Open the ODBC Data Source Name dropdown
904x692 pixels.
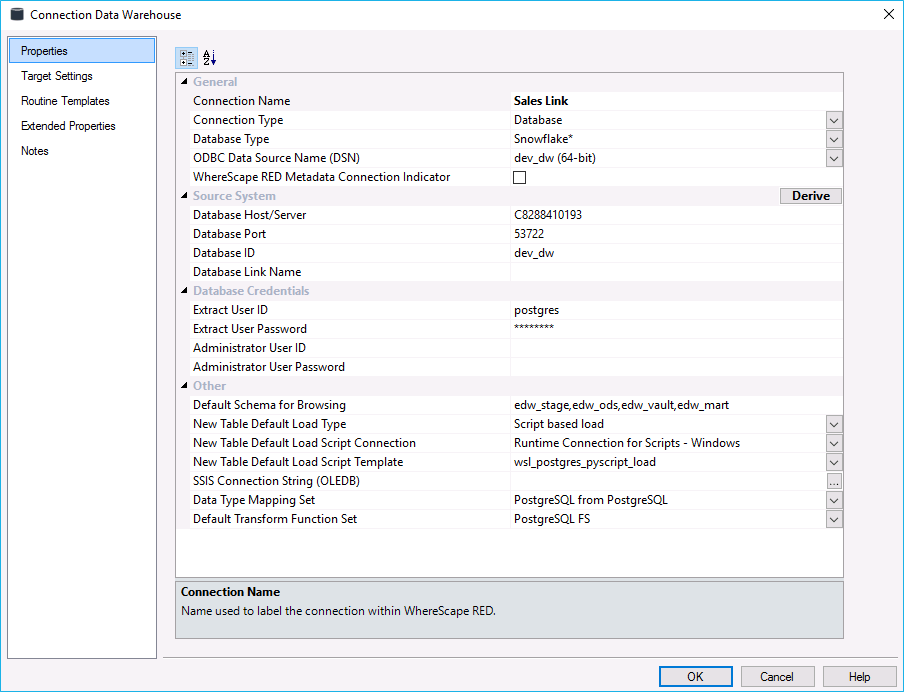click(834, 159)
